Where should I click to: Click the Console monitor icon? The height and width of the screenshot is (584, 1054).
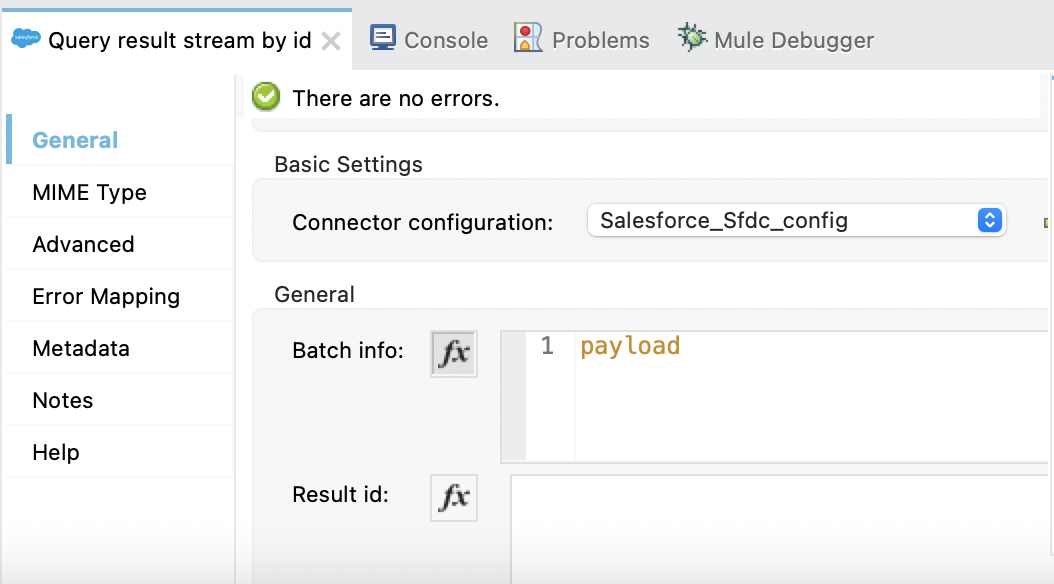(x=381, y=39)
